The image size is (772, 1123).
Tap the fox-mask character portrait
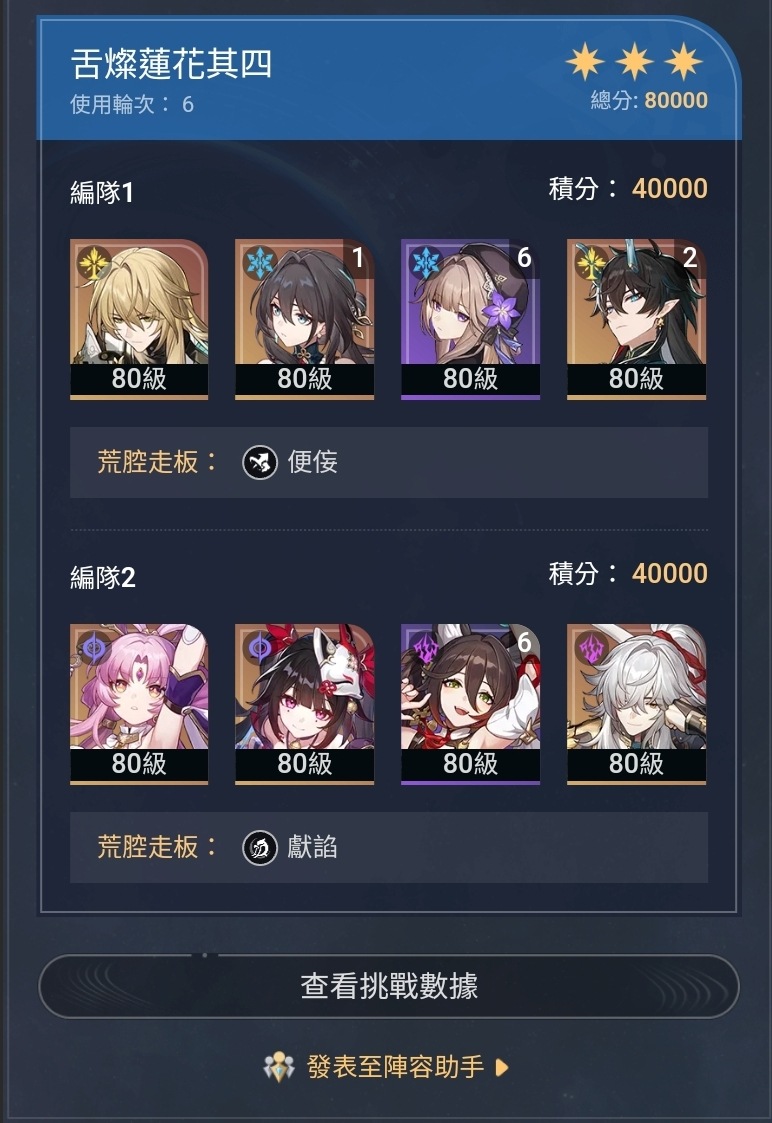pos(304,704)
